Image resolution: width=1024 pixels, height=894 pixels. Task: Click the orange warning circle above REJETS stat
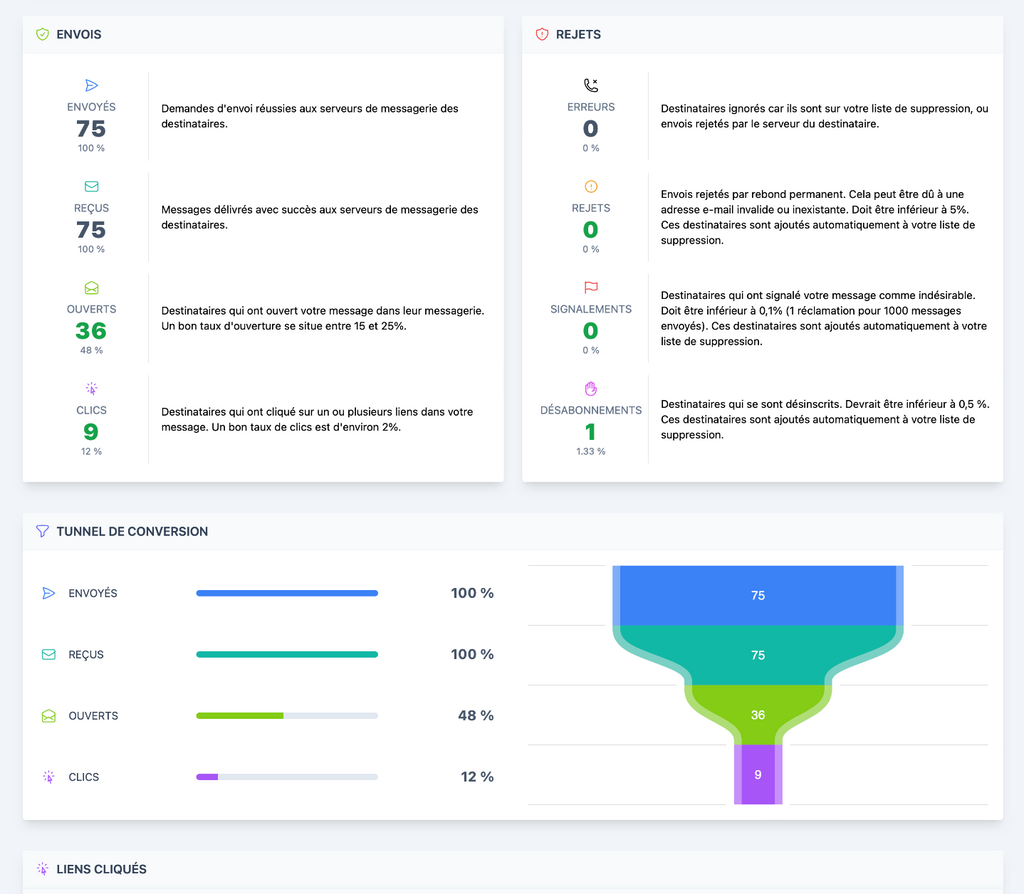591,187
